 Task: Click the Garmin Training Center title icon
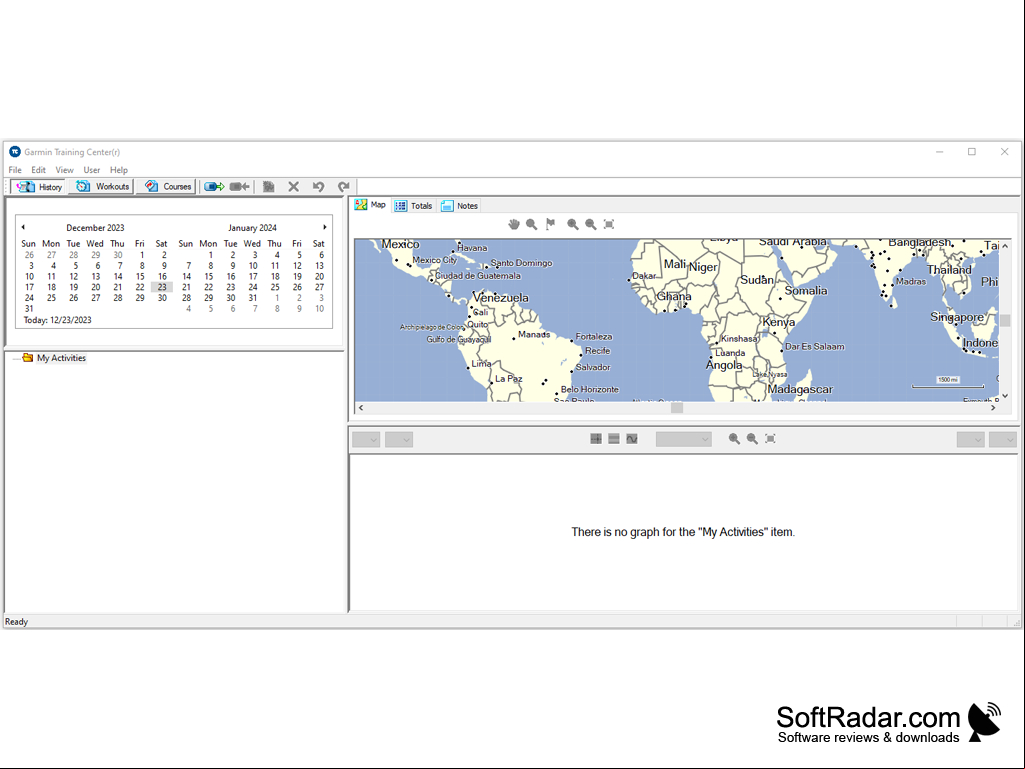14,152
